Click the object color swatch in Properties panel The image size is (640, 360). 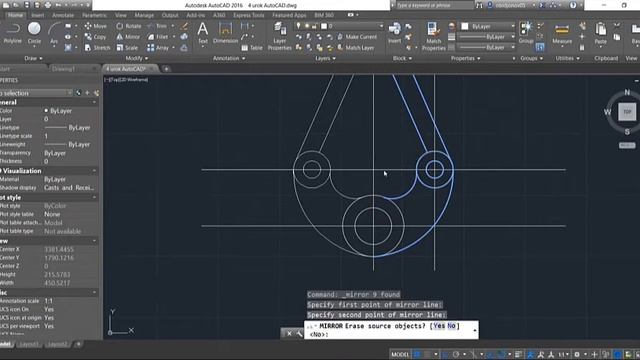point(464,26)
